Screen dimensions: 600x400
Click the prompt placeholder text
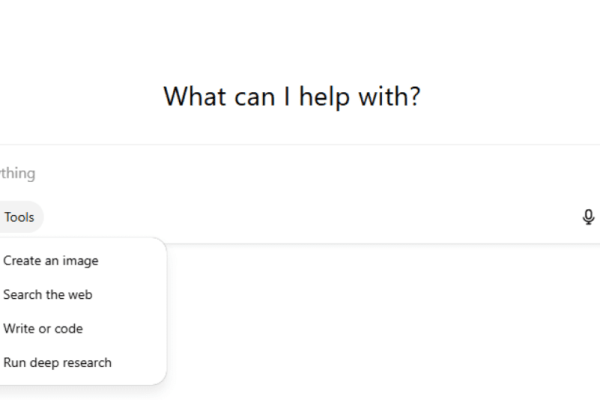pos(18,174)
